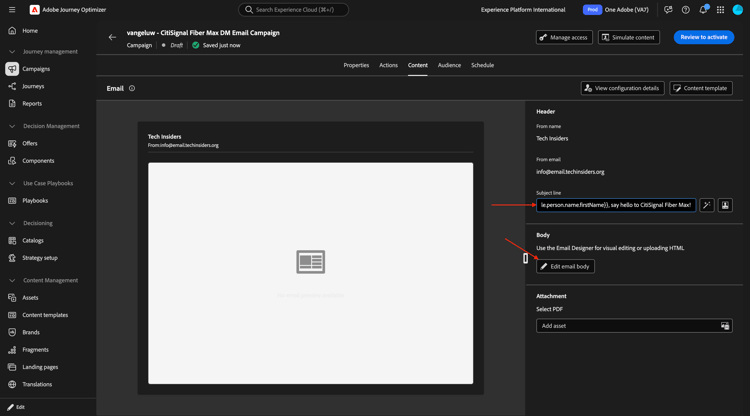750x416 pixels.
Task: Click the Email info icon
Action: 132,88
